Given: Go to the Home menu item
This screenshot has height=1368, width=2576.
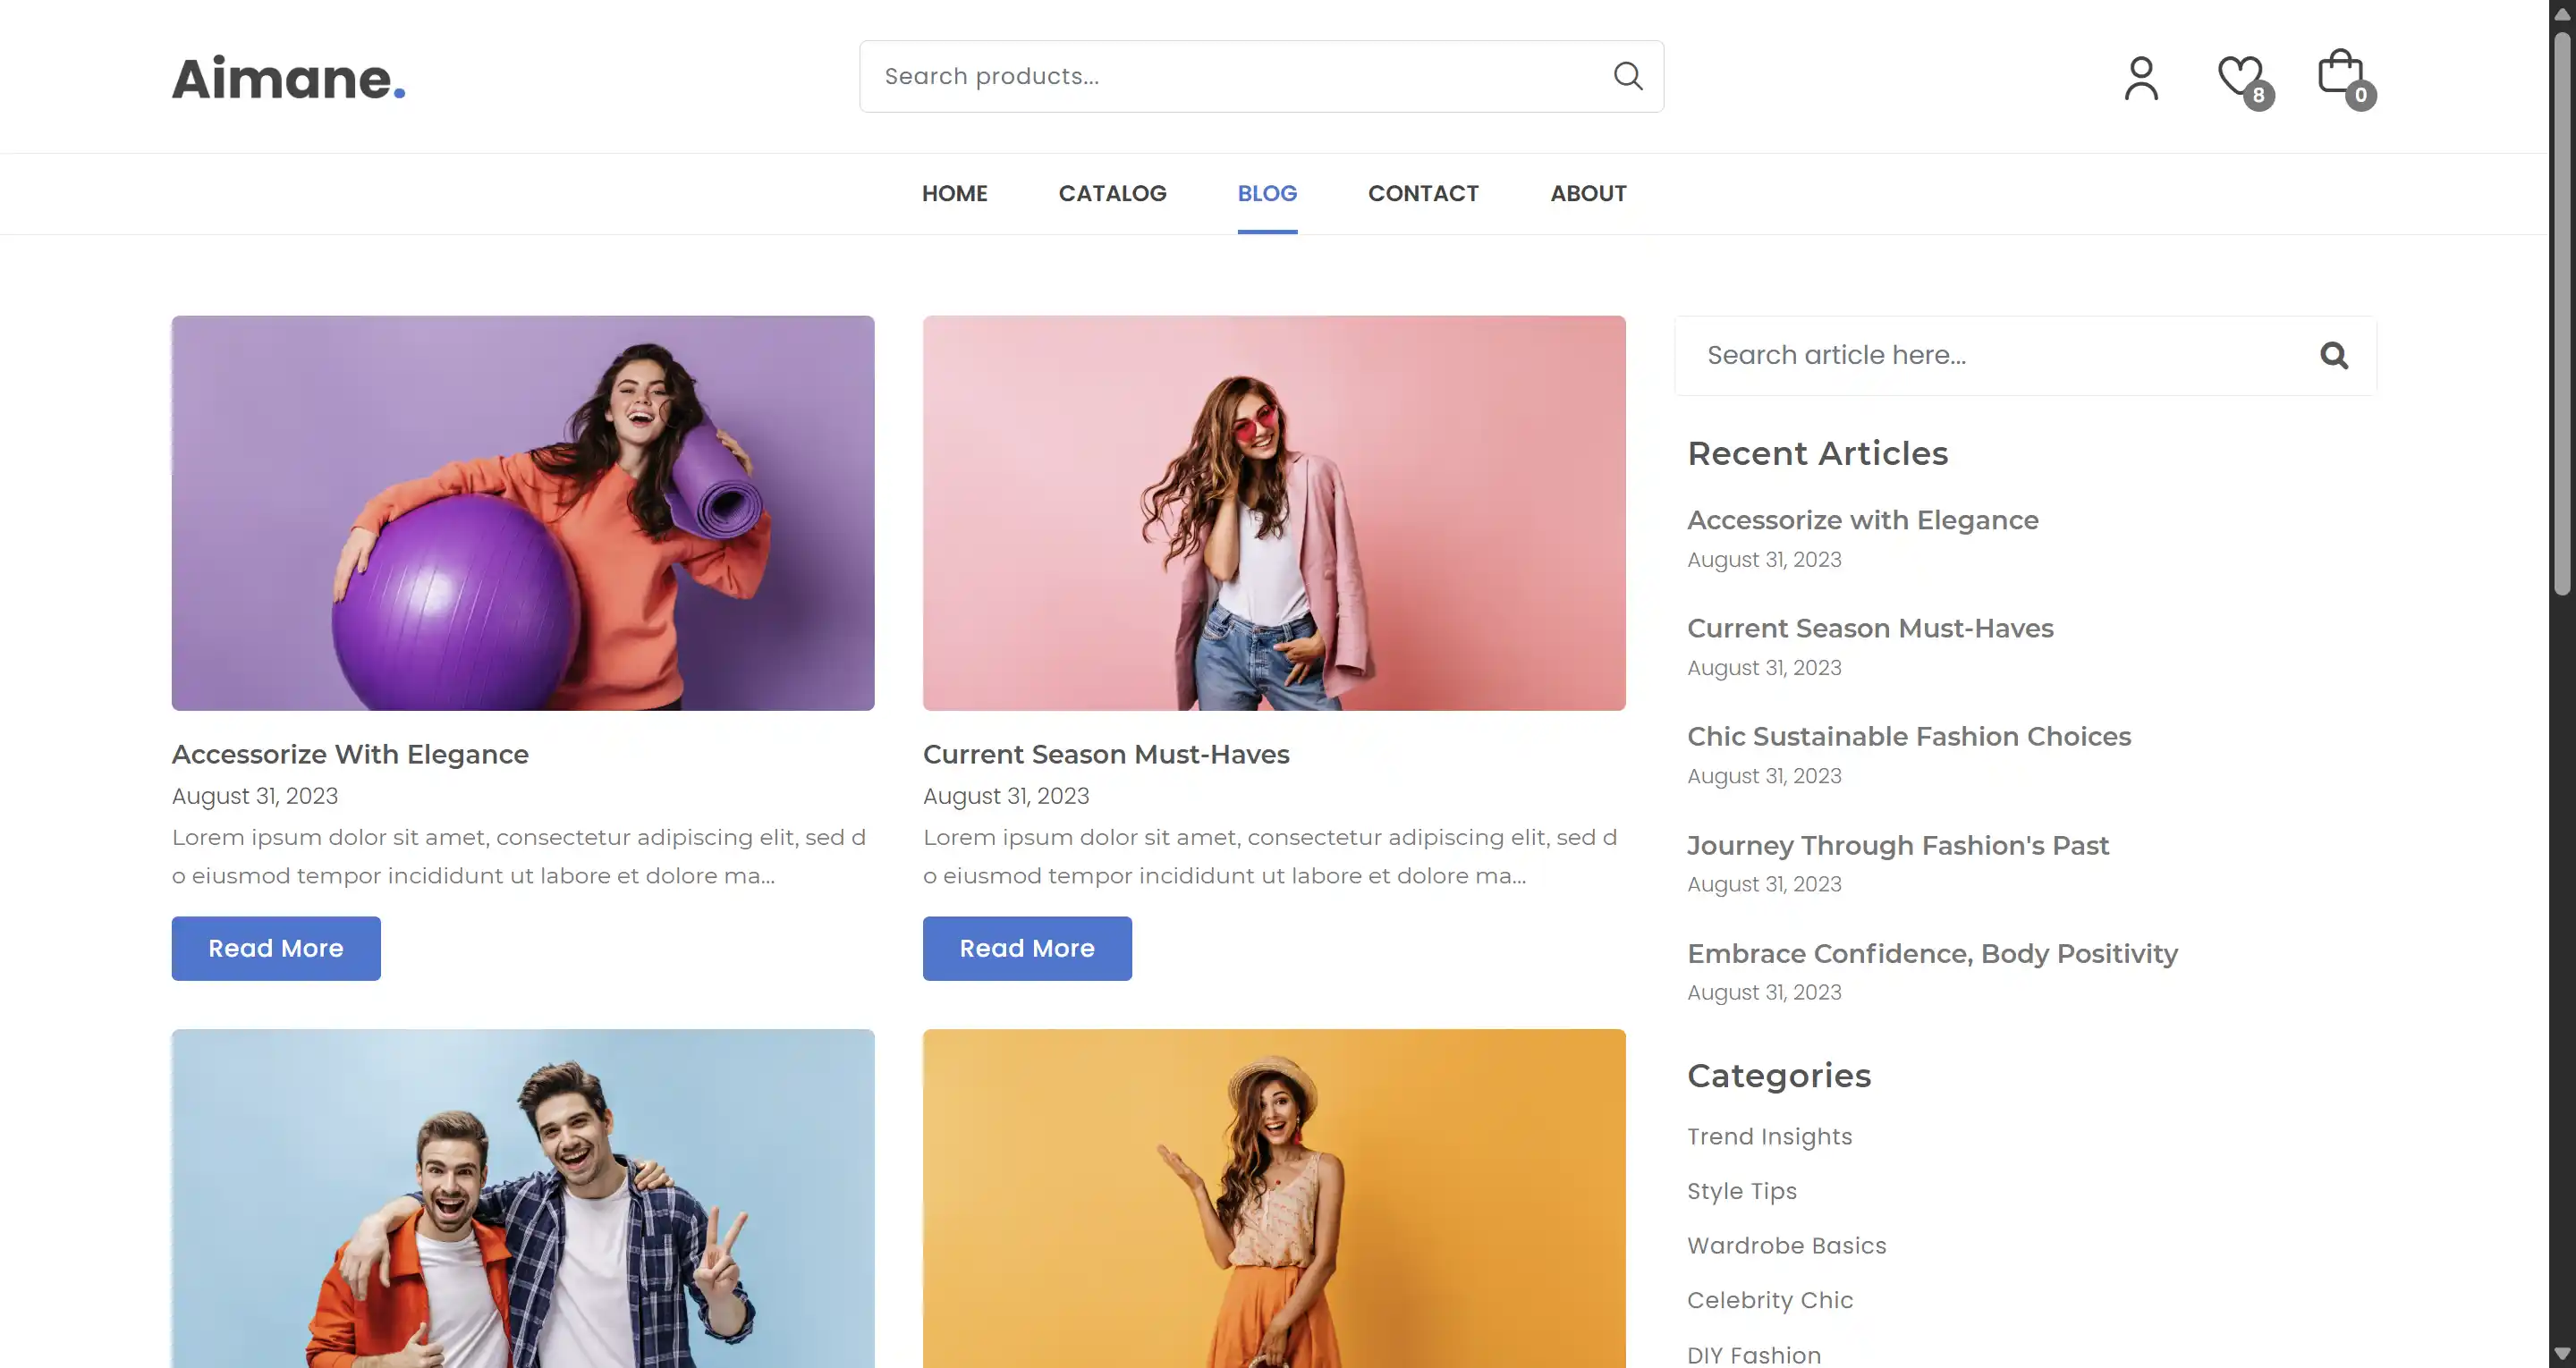Looking at the screenshot, I should pyautogui.click(x=954, y=193).
